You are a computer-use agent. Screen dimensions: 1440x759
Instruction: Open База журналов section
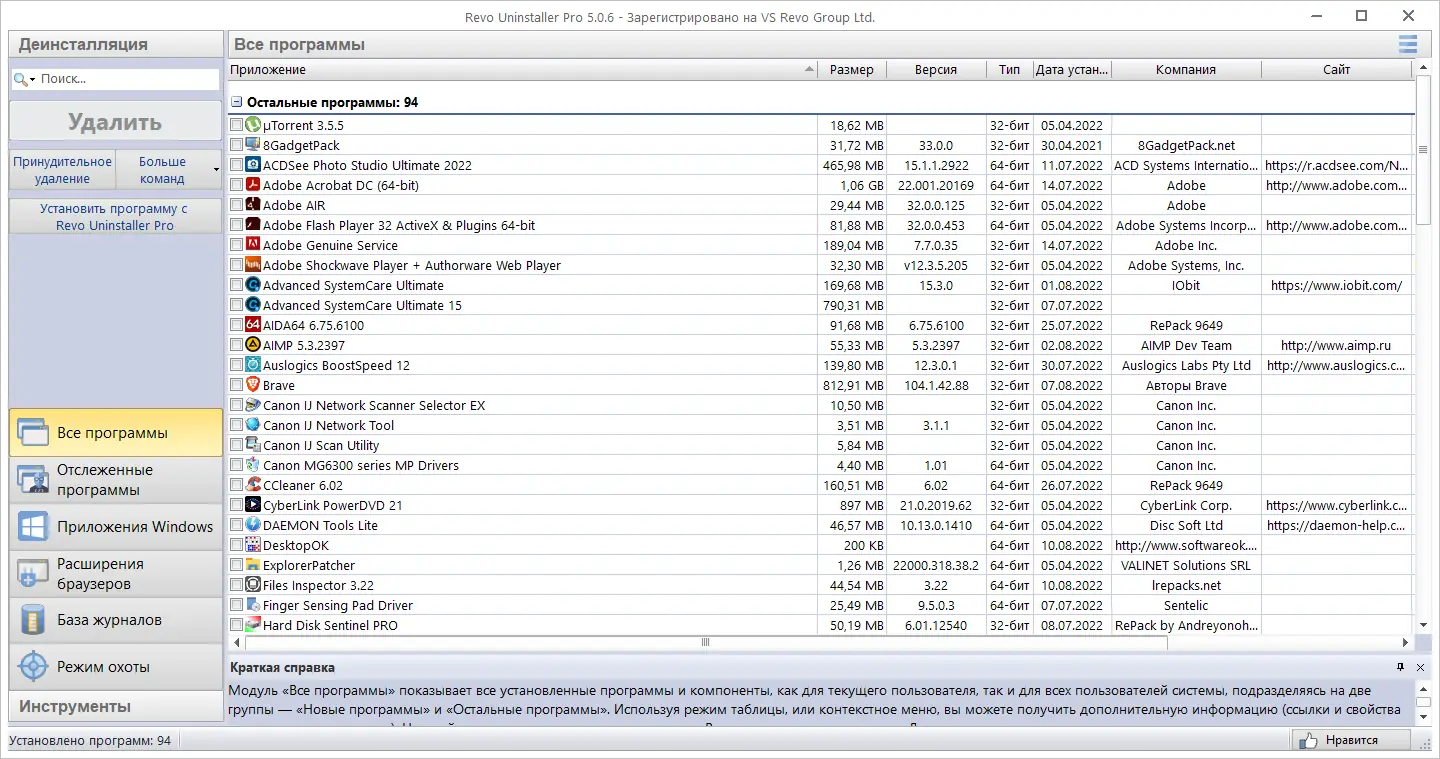click(116, 620)
